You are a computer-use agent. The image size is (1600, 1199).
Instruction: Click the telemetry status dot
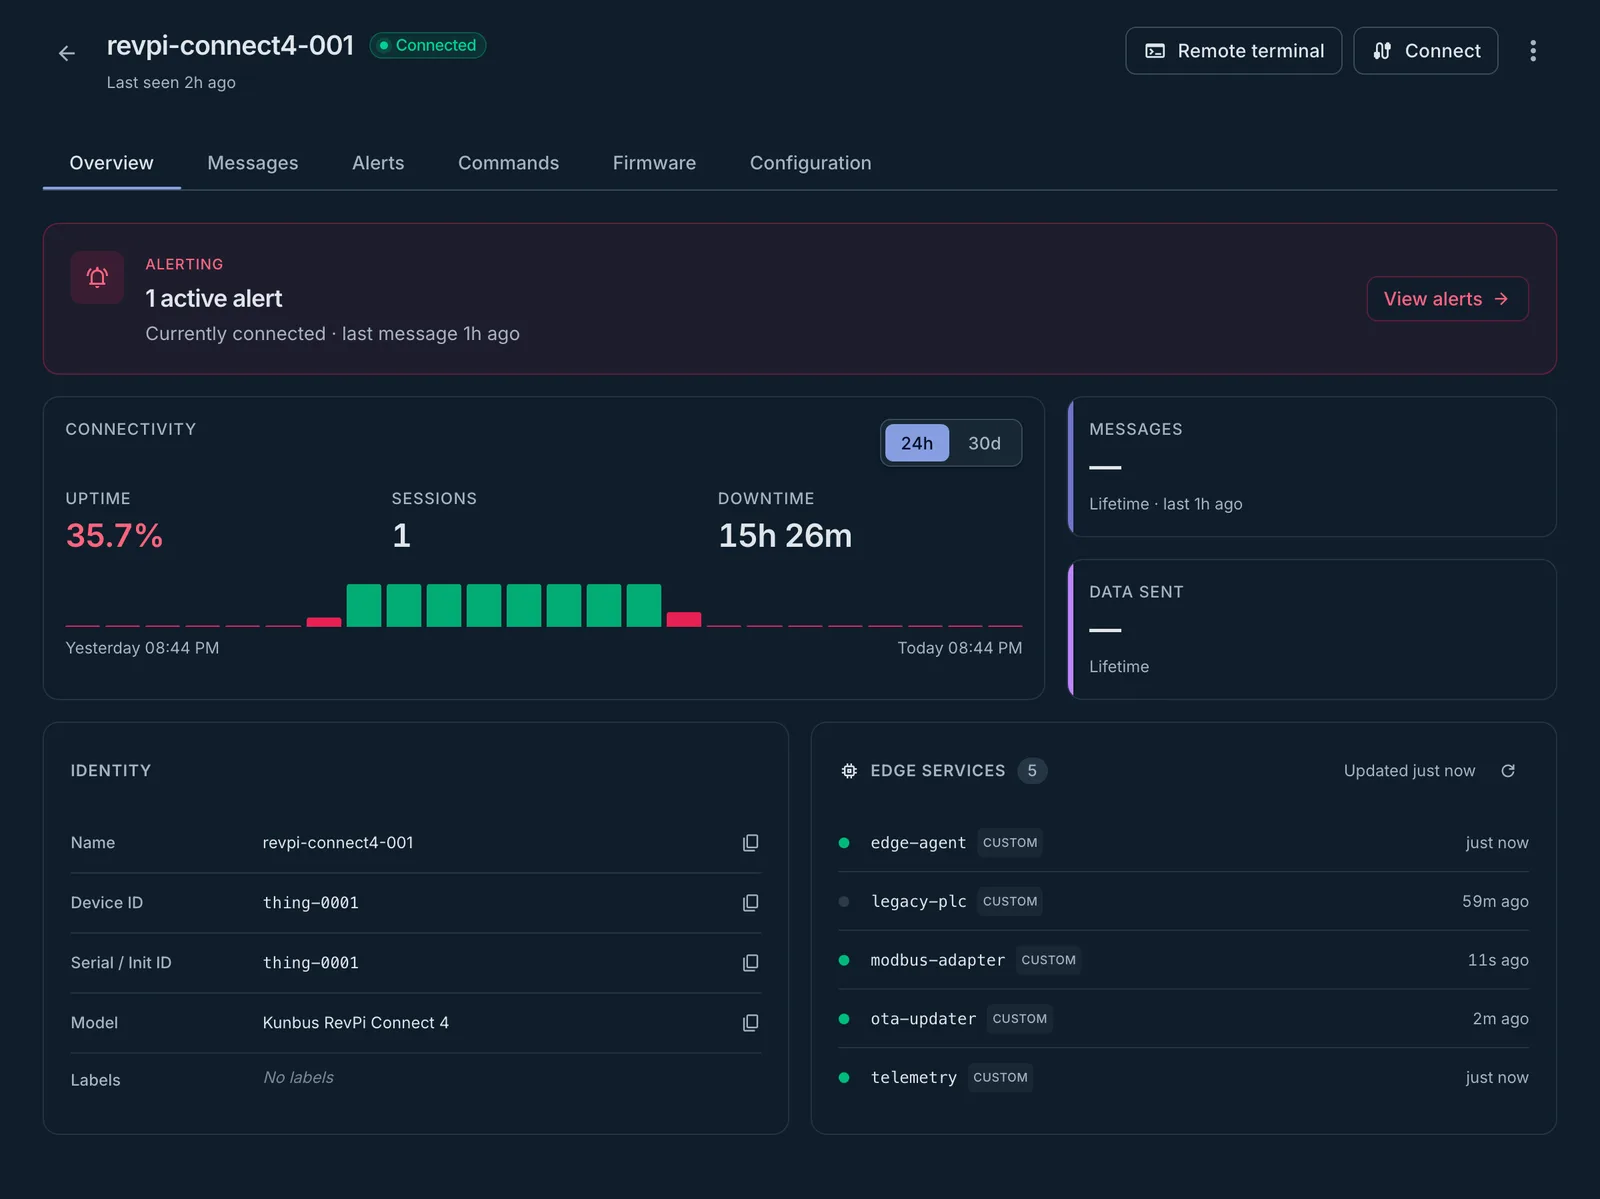point(844,1078)
